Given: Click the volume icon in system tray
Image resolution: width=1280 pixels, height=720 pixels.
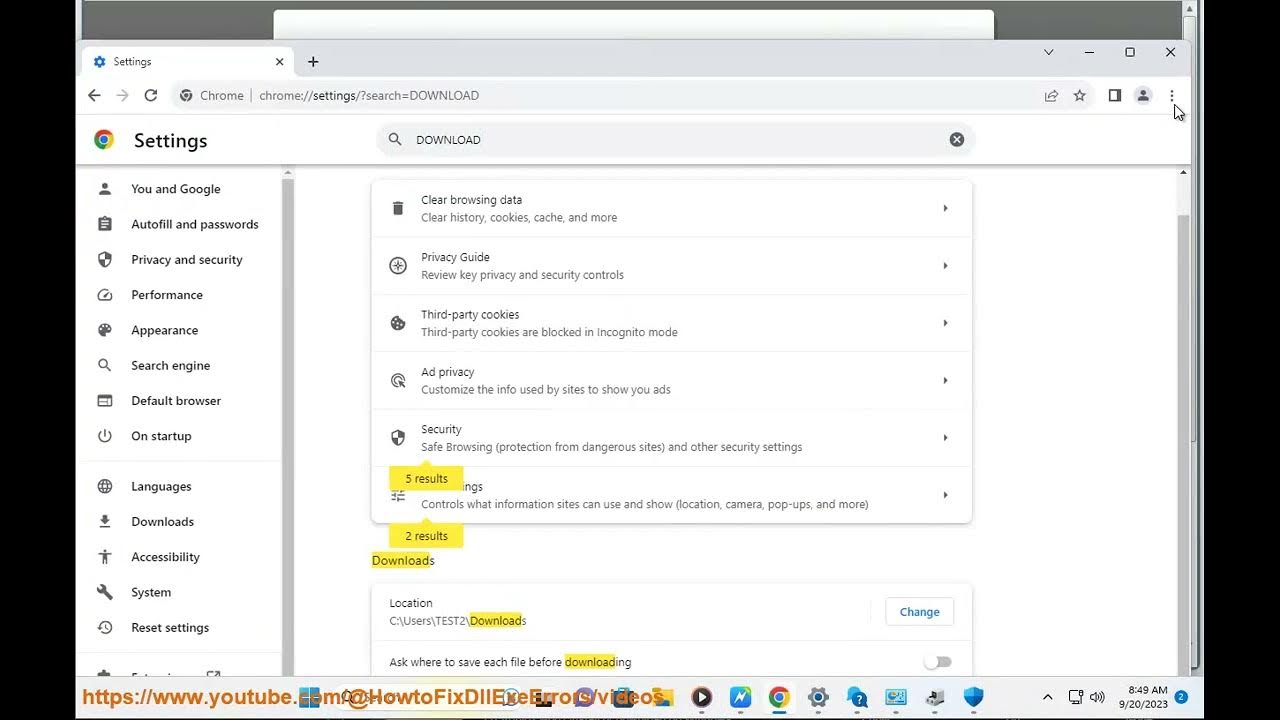Looking at the screenshot, I should (1097, 697).
